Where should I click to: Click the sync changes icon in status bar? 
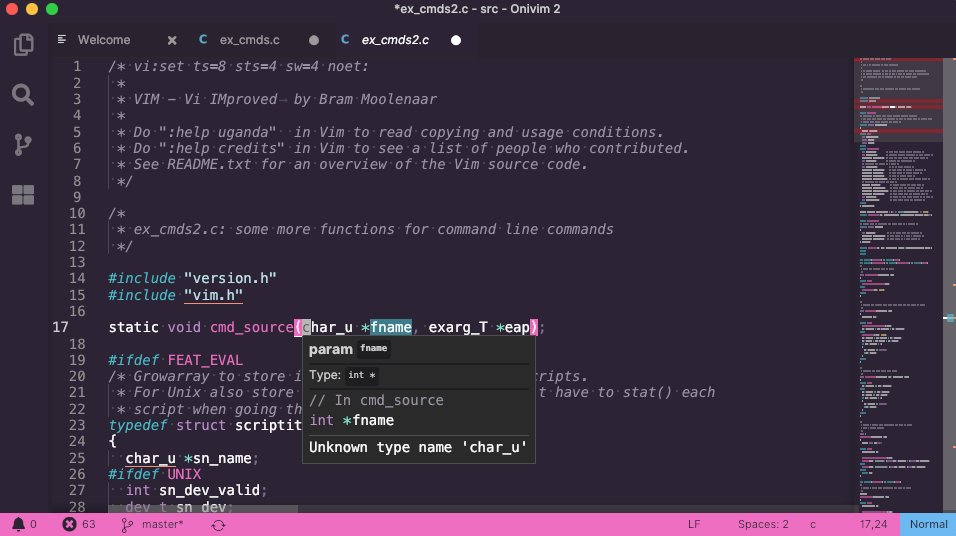[x=218, y=524]
